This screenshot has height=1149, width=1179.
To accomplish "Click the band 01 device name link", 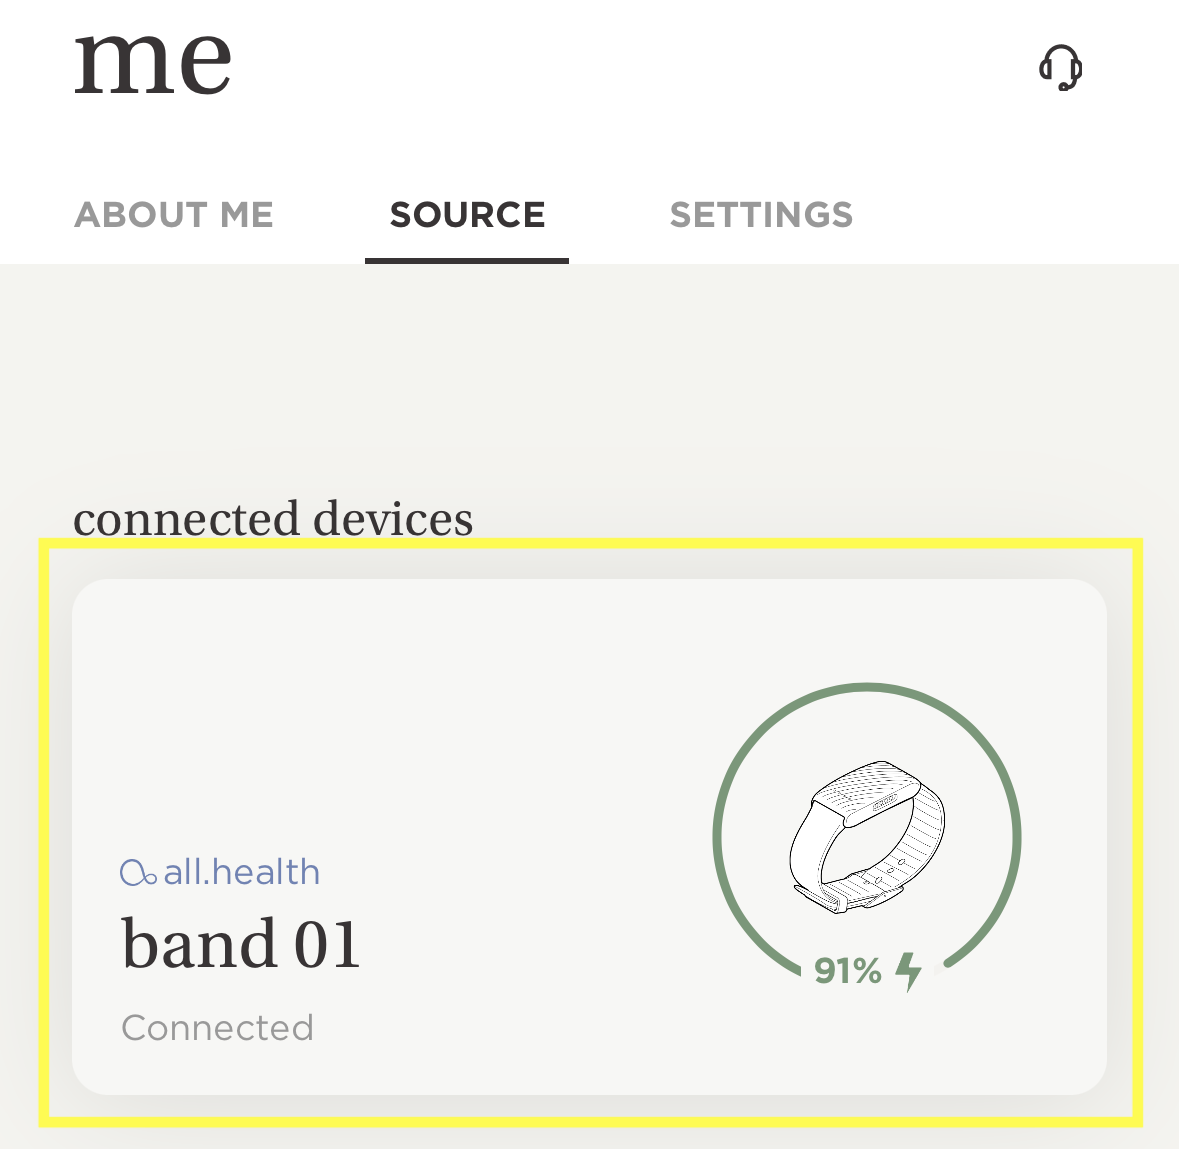I will 240,941.
